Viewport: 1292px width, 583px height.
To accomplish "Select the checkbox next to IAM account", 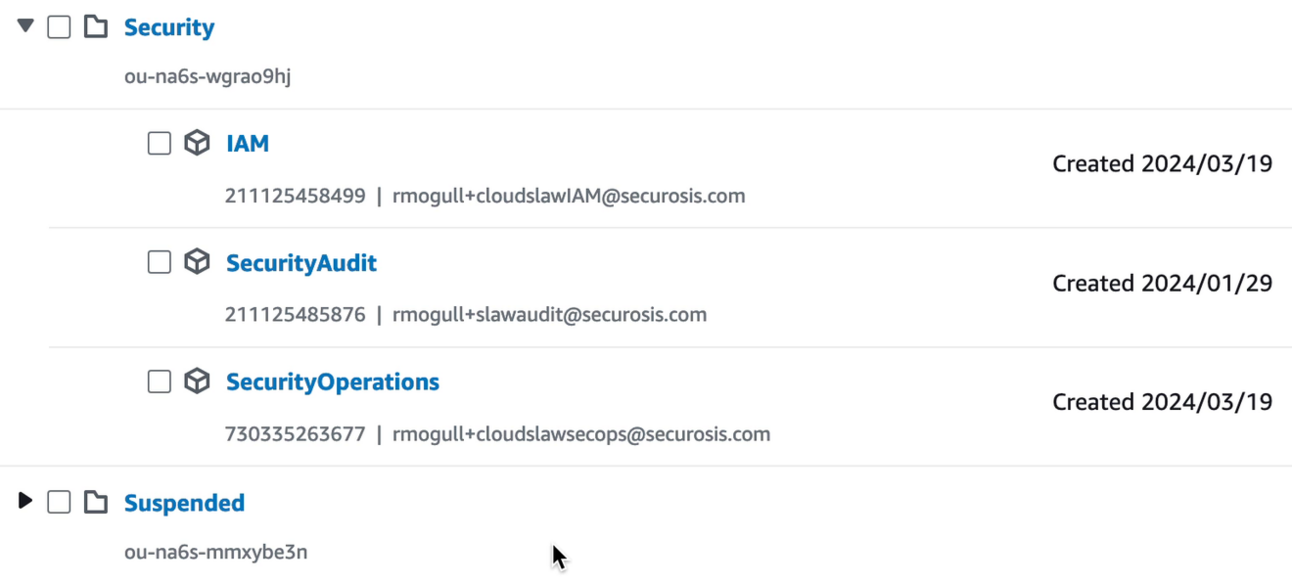I will pos(158,143).
